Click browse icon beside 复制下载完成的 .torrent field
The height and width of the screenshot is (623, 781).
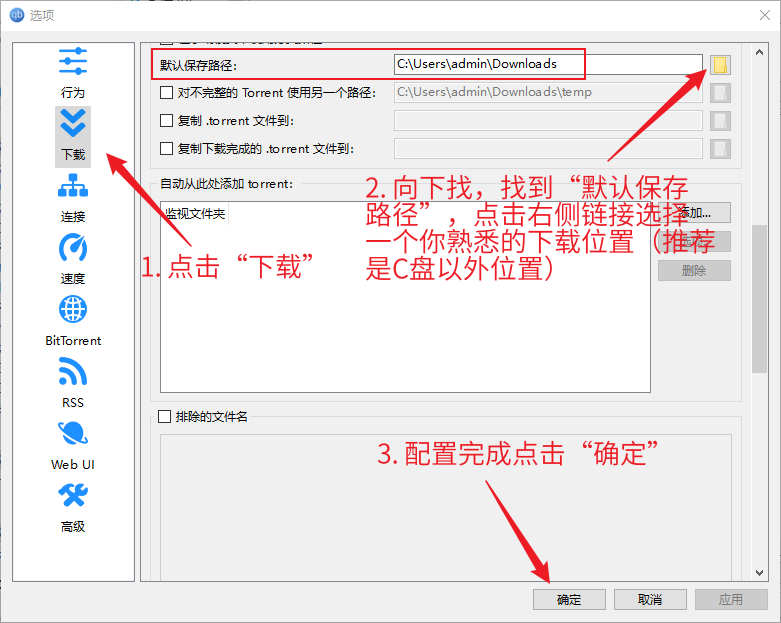pyautogui.click(x=720, y=149)
